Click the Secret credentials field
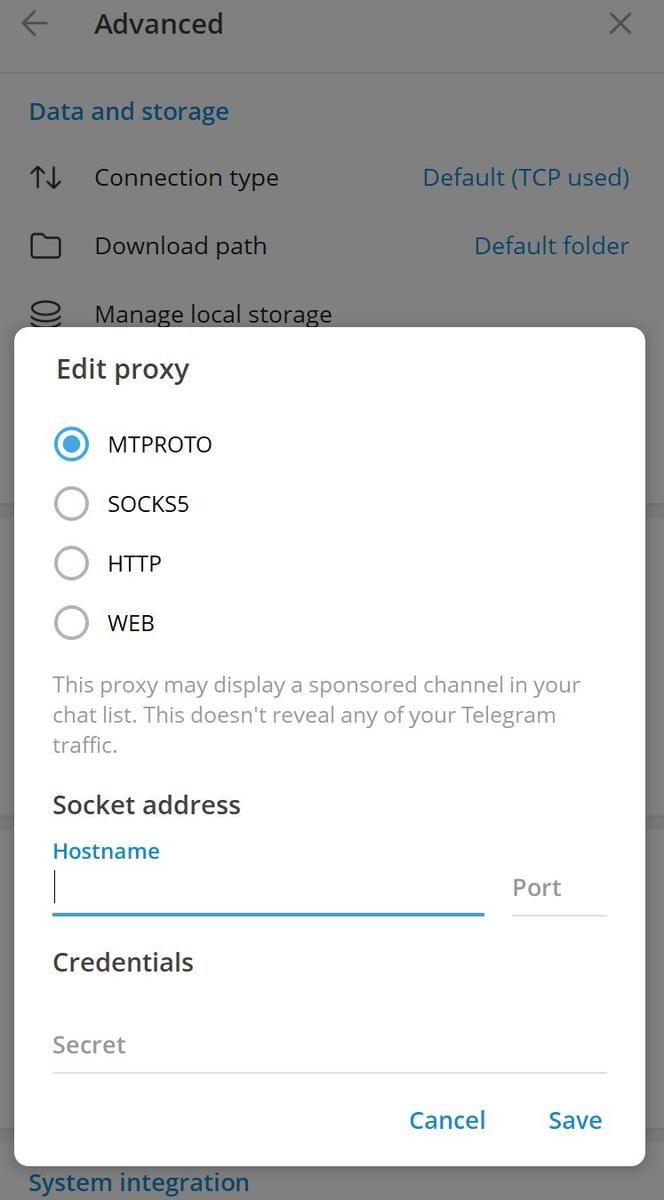Screen dimensions: 664x1200 click(330, 1046)
